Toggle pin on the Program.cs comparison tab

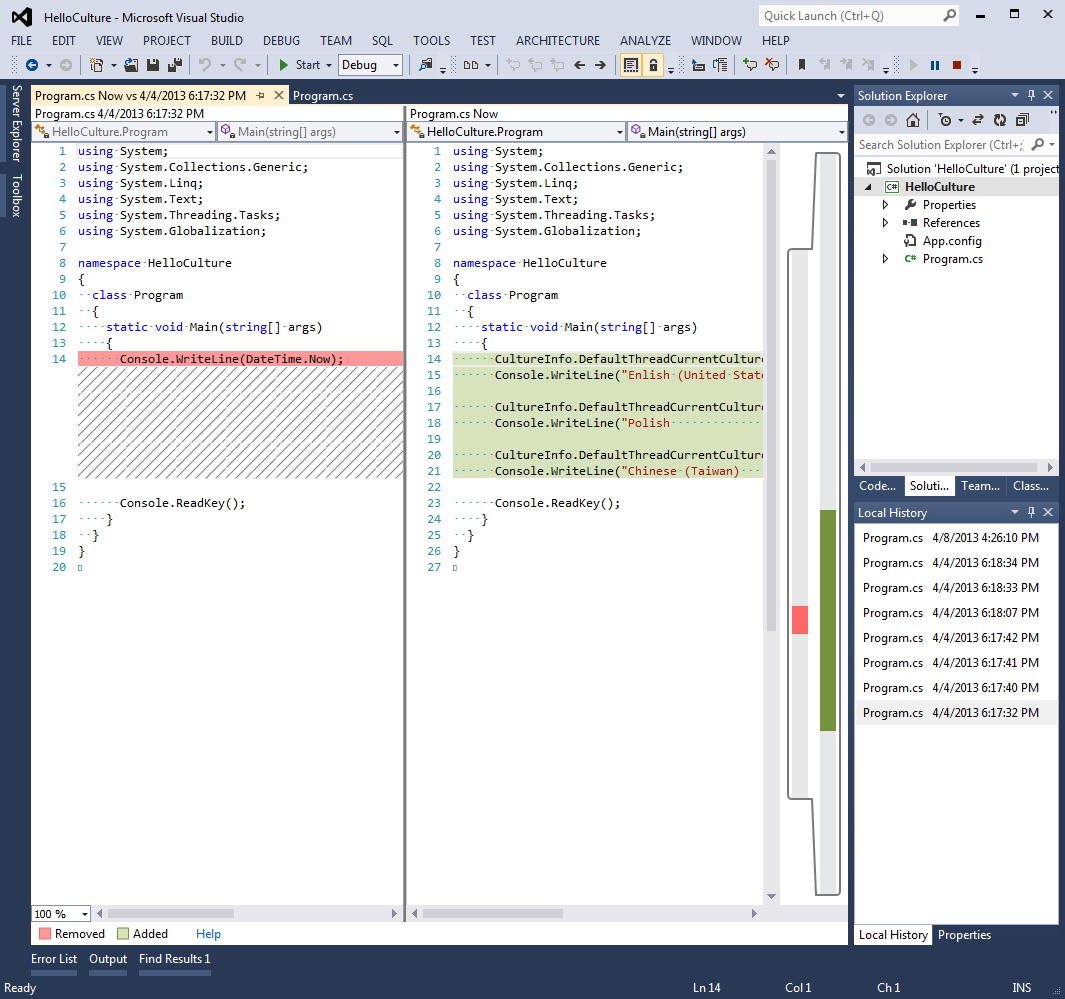pos(261,96)
